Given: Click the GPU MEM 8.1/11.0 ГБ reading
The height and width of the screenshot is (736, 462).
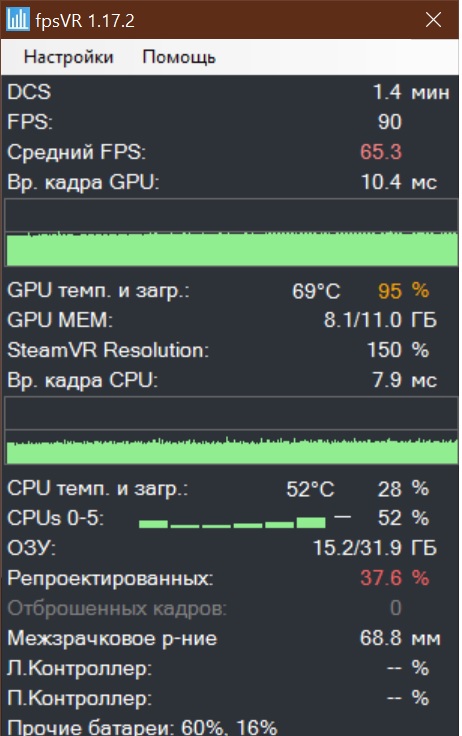Looking at the screenshot, I should (x=380, y=320).
